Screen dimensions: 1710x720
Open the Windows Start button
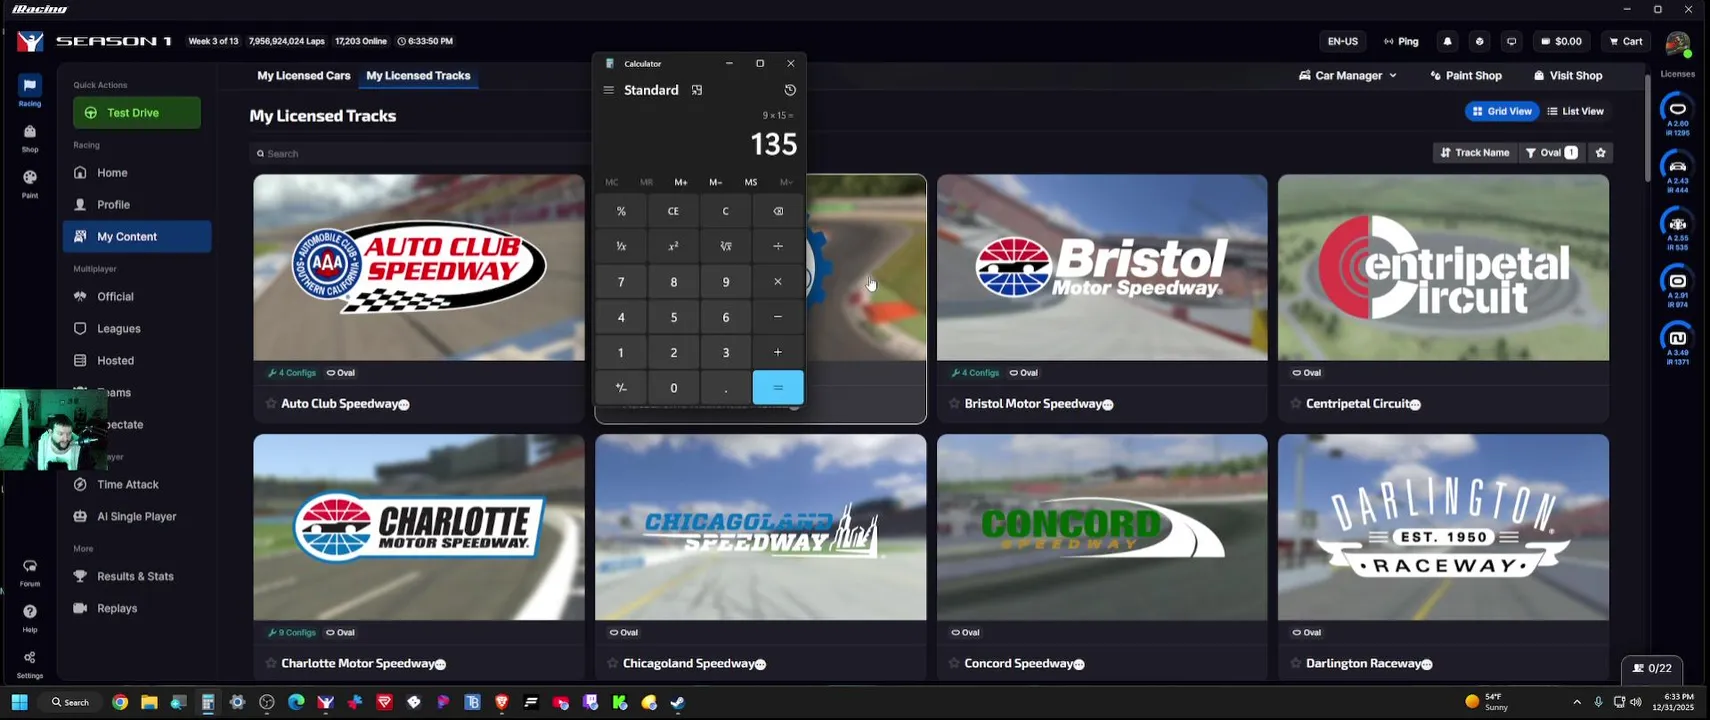[x=19, y=702]
